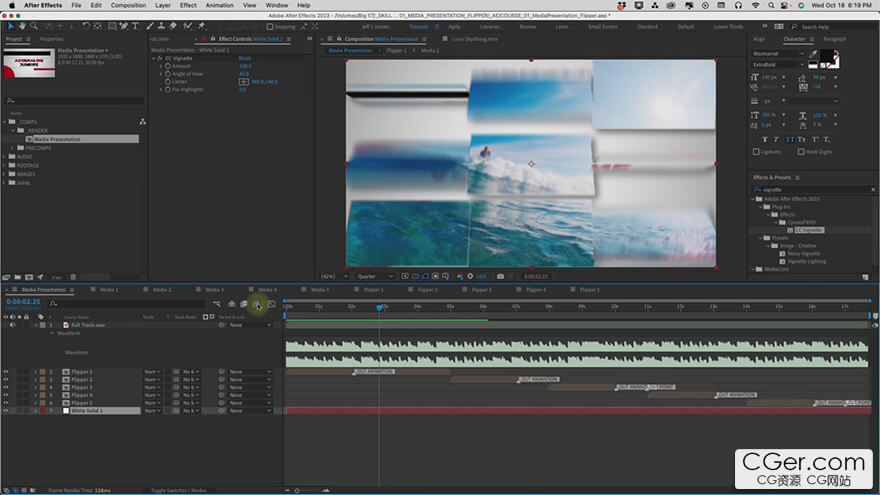The image size is (880, 495).
Task: Click the frame blending icon in timeline
Action: pyautogui.click(x=244, y=304)
